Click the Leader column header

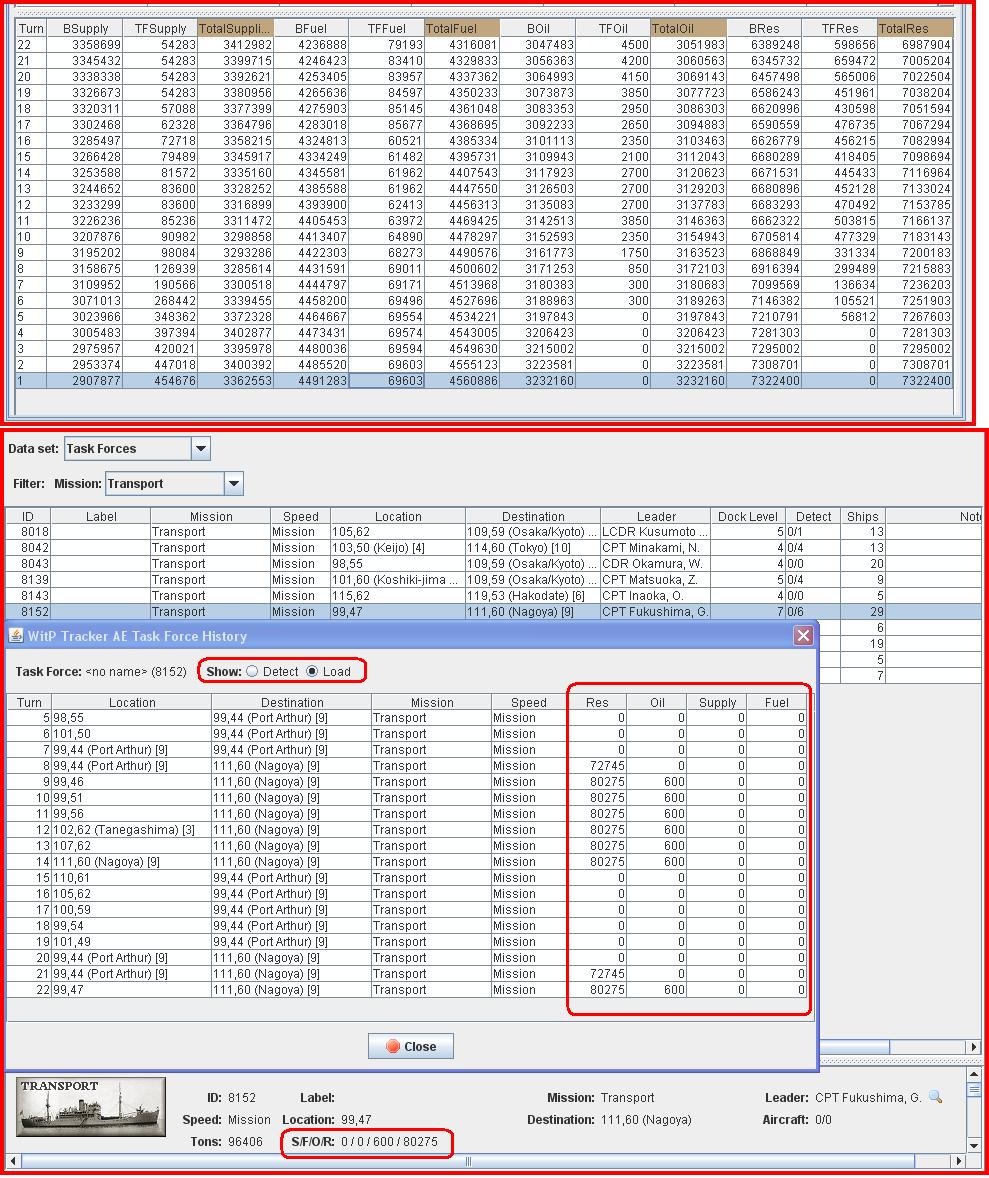coord(655,516)
